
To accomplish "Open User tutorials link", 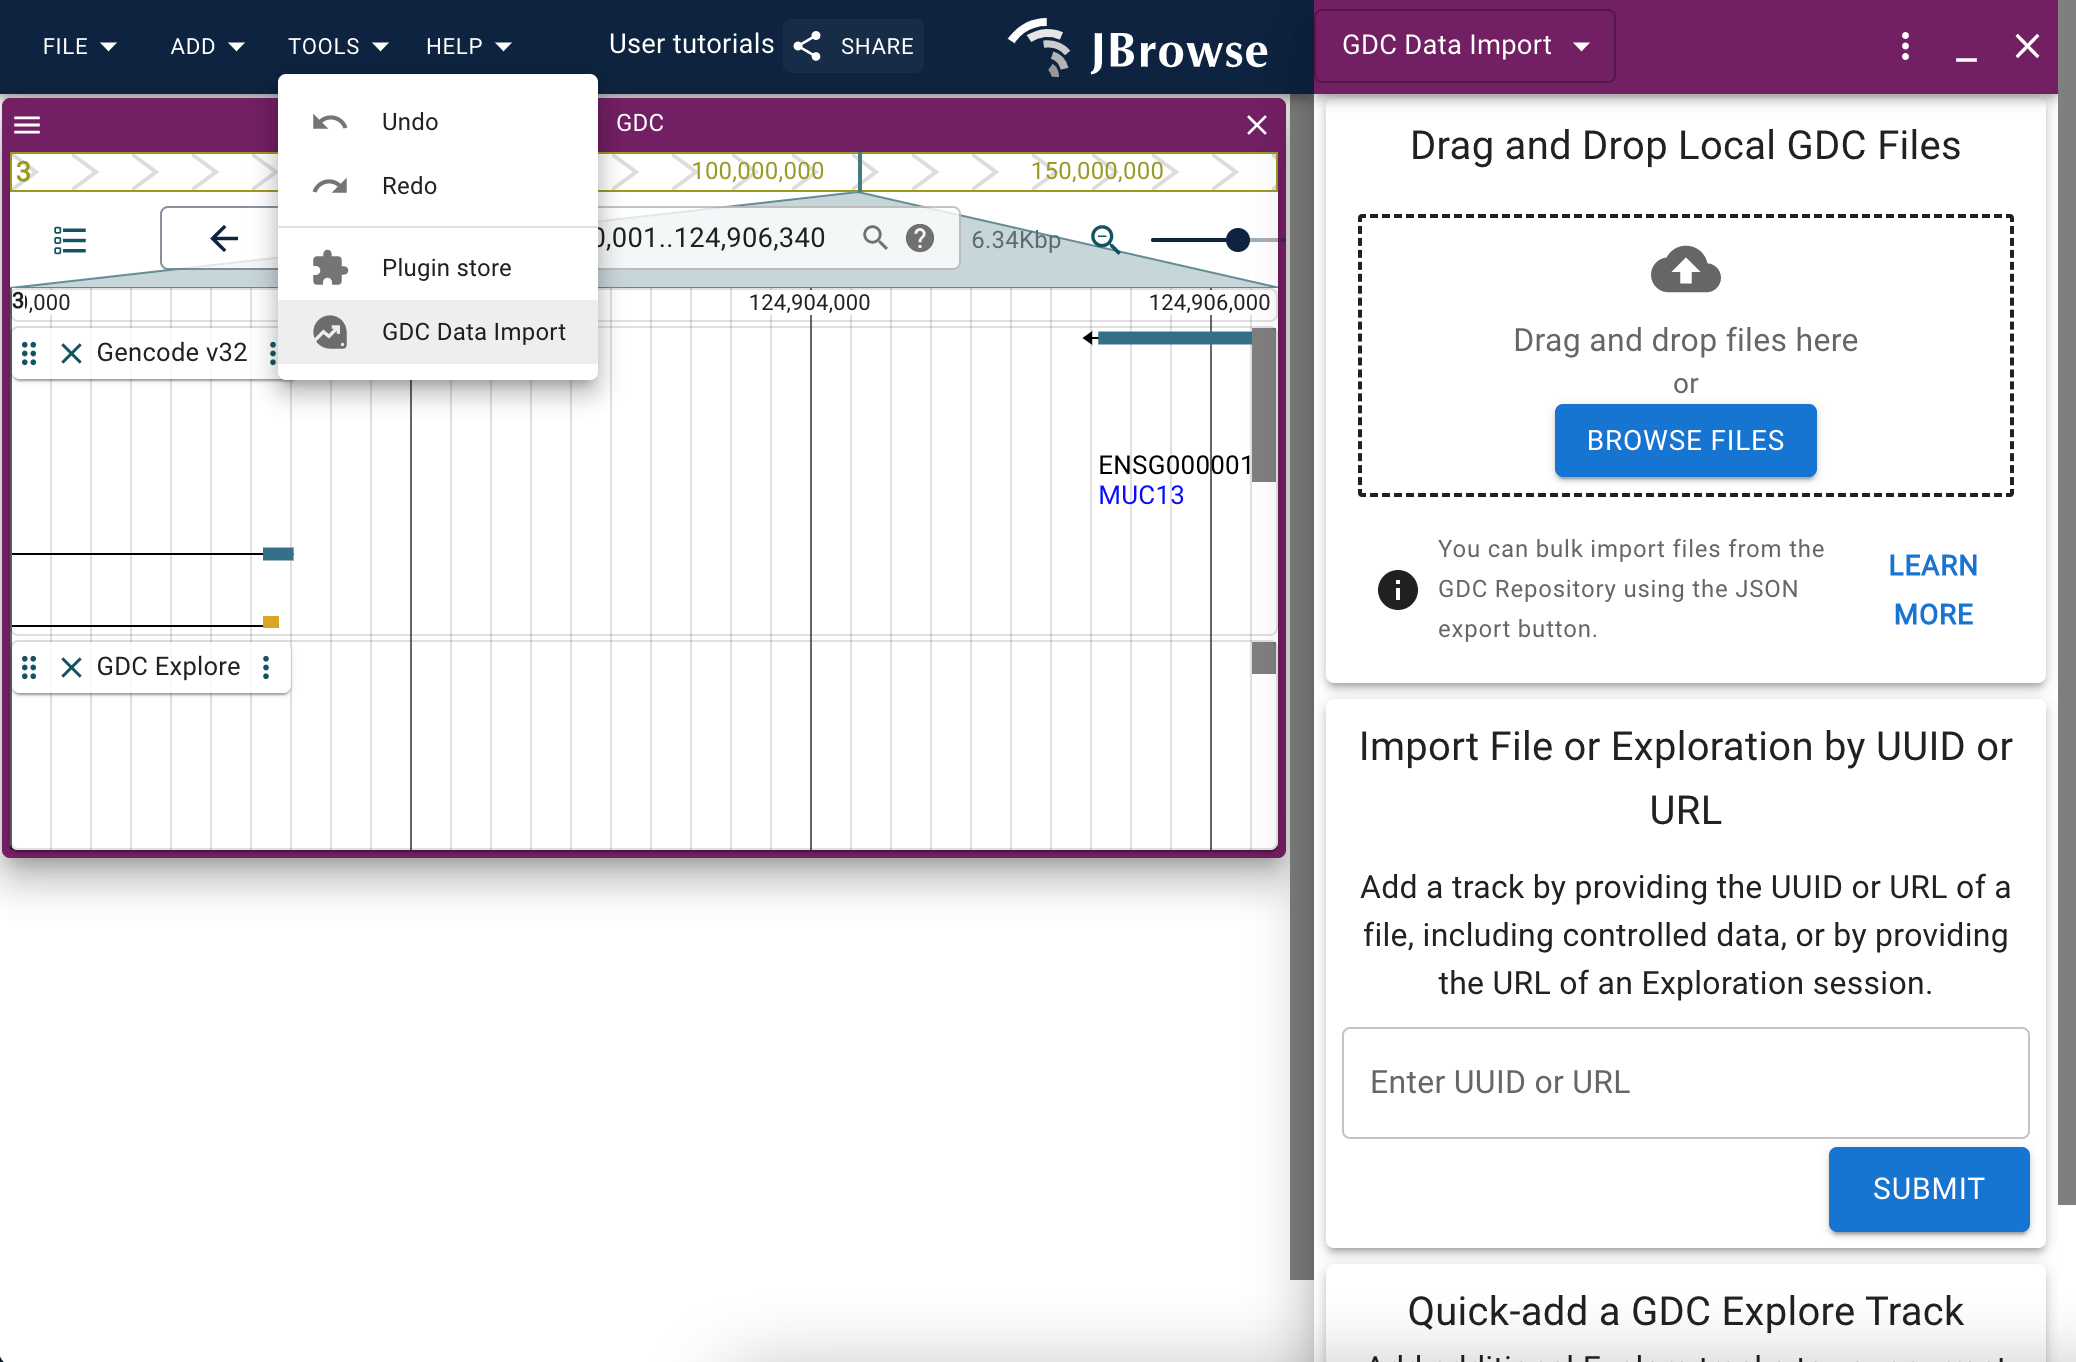I will pyautogui.click(x=691, y=45).
